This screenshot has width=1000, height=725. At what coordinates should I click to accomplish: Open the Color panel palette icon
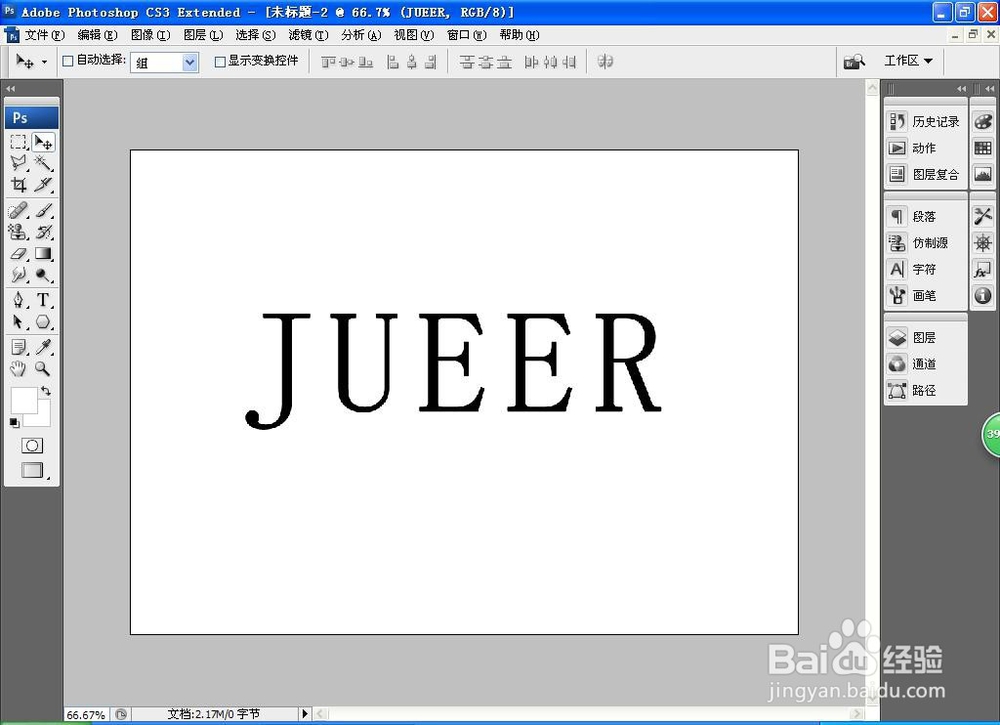pos(983,121)
